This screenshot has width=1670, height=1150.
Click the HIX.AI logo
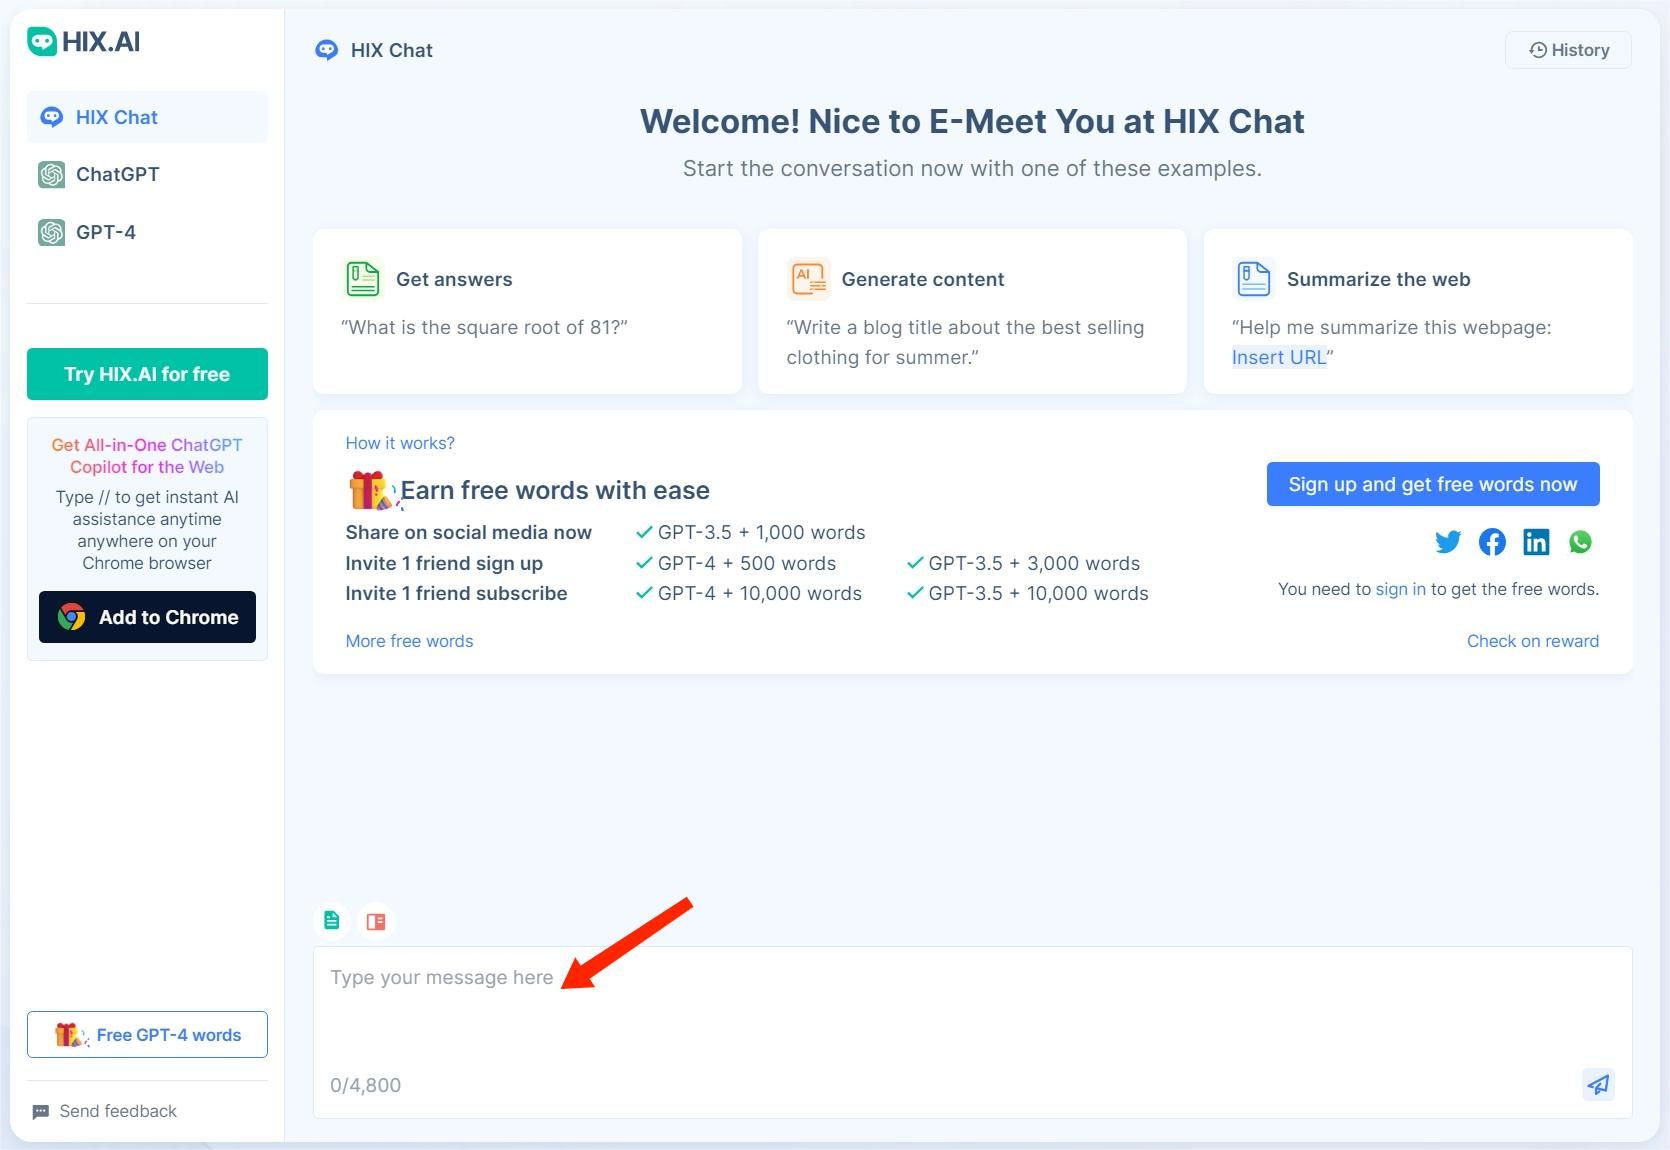pyautogui.click(x=84, y=41)
